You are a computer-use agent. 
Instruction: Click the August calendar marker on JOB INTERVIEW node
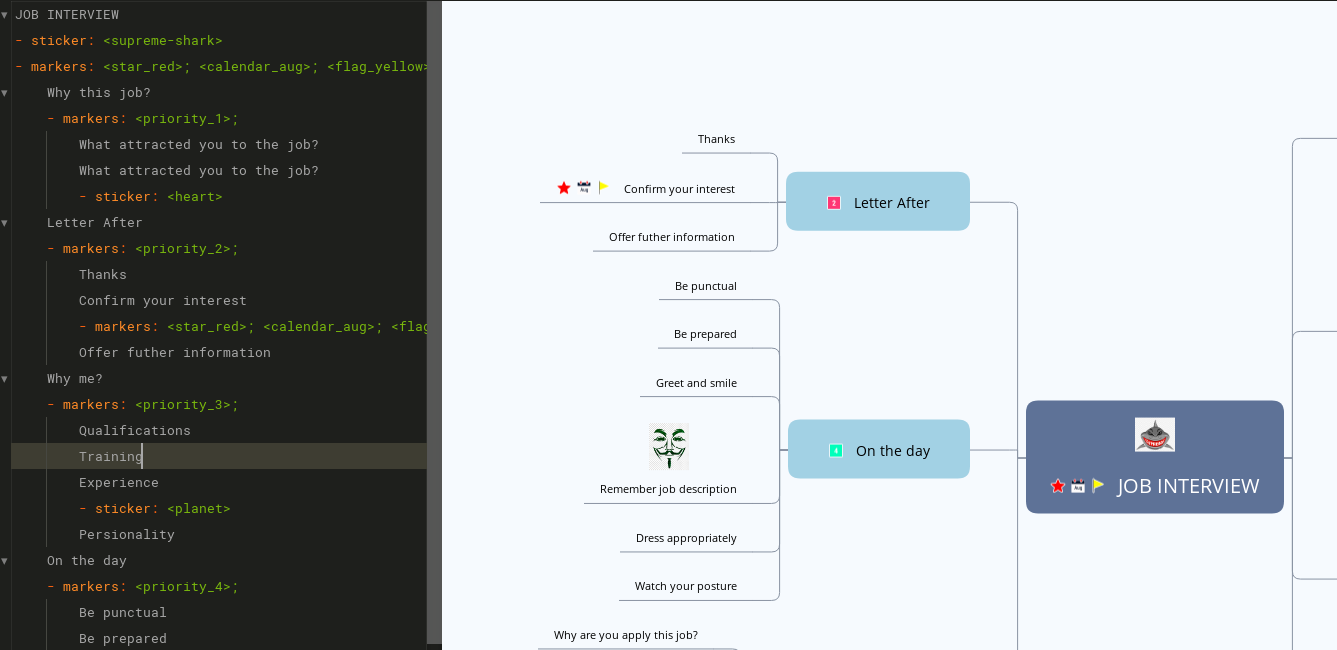[x=1078, y=486]
